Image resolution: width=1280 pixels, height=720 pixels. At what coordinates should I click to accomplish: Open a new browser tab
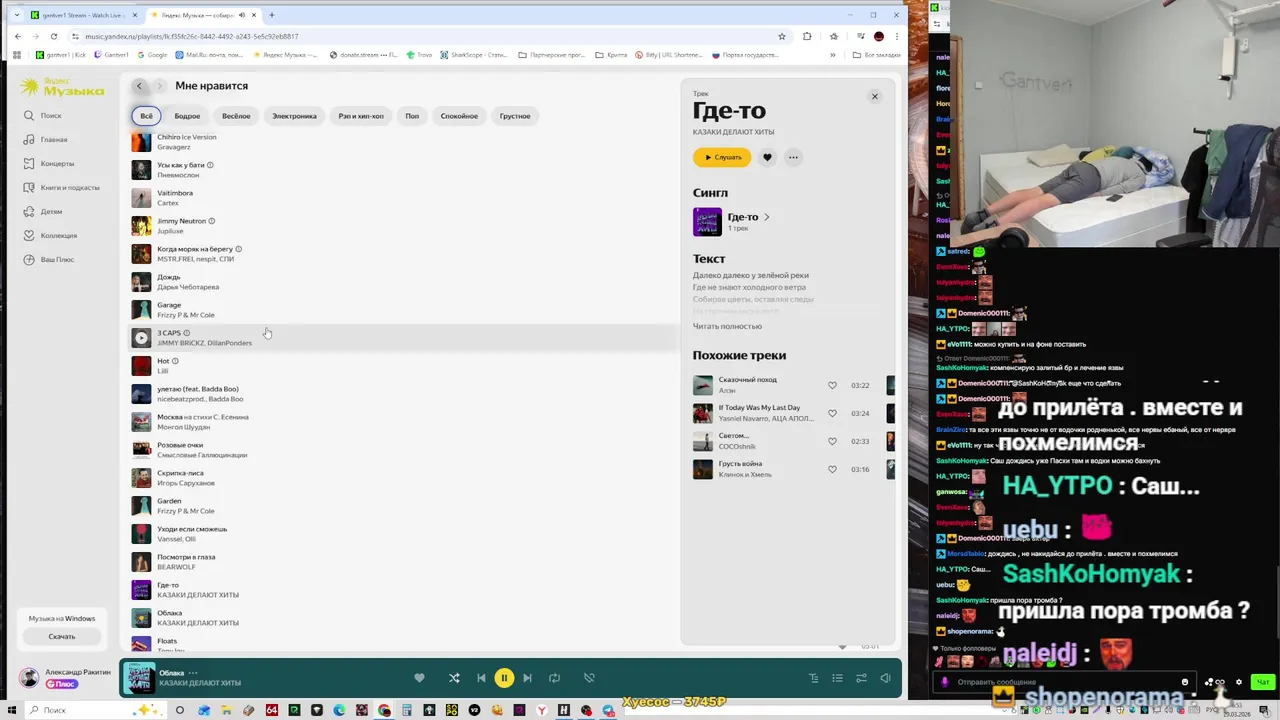point(271,15)
